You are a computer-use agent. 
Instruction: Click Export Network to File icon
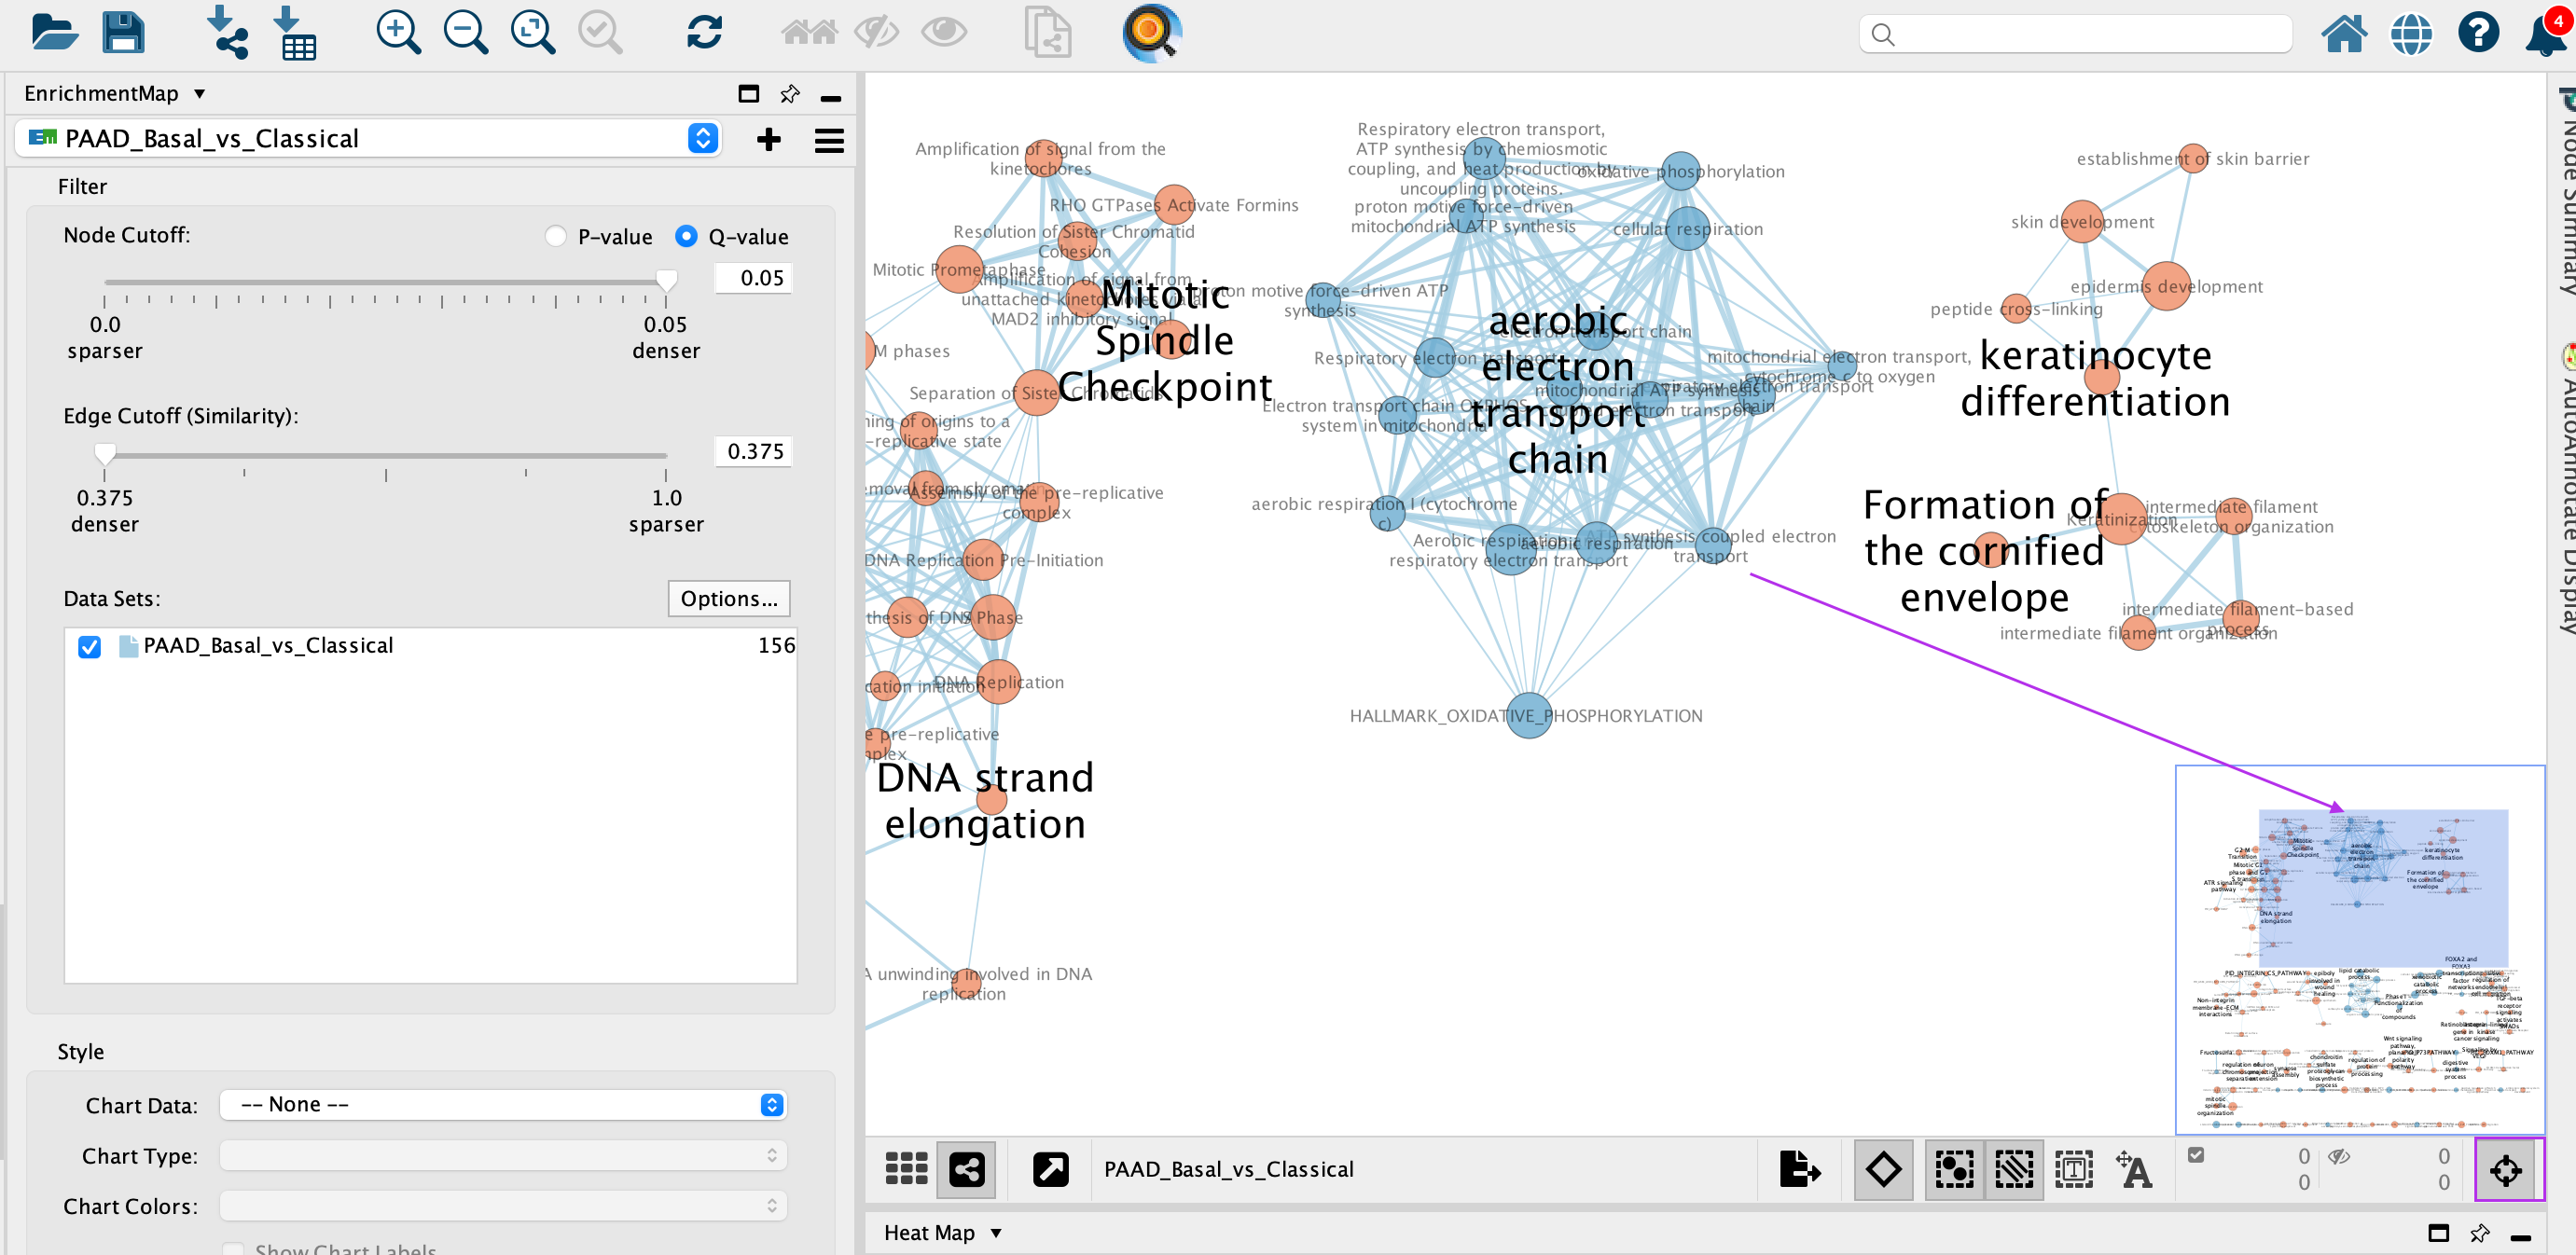[1798, 1168]
